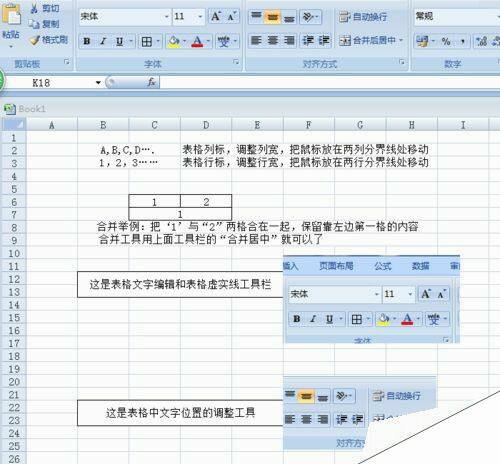Screen dimensions: 500x464
Task: Click the Paste (粘贴) clipboard icon
Action: tap(12, 14)
